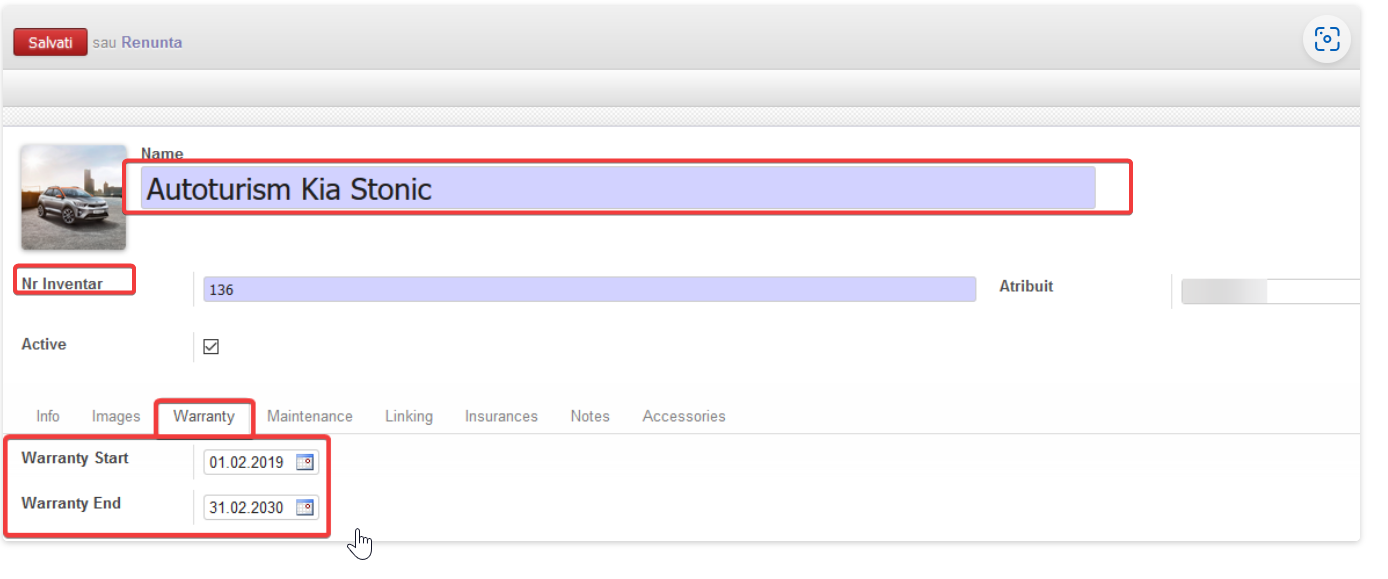Screen dimensions: 1388x579
Task: Toggle the Active checkbox
Action: [x=211, y=347]
